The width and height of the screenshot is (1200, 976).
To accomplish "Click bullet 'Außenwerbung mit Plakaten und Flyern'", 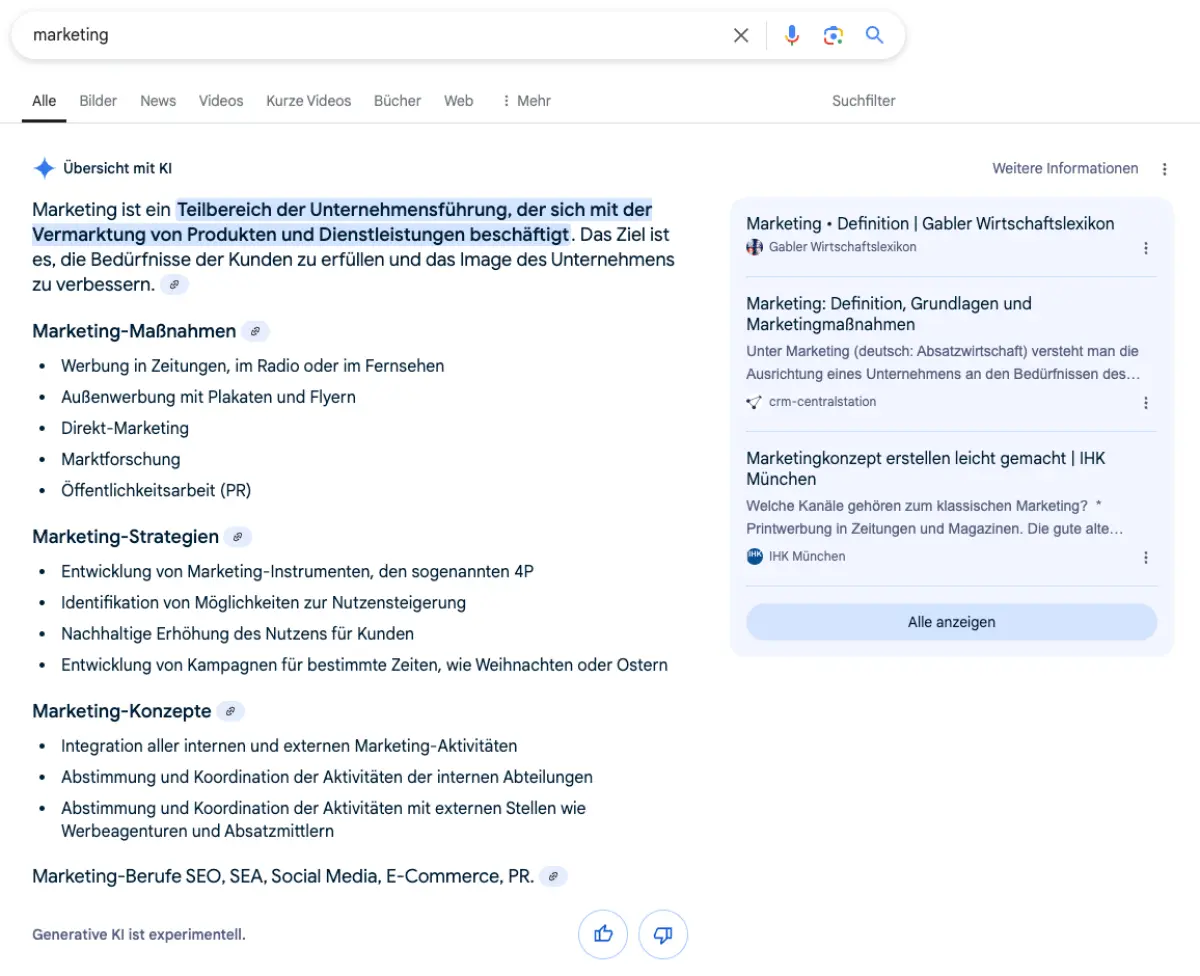I will point(208,397).
